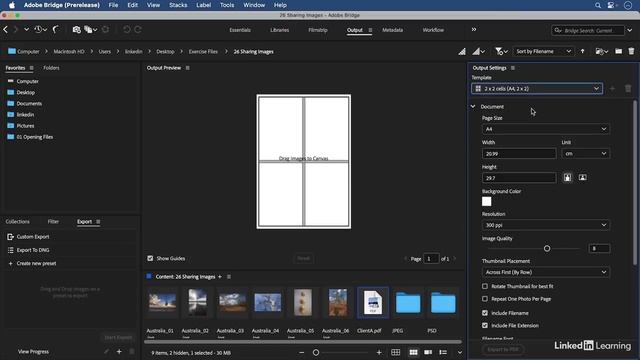Select Pictures in Favorites
This screenshot has width=640, height=360.
(25, 126)
